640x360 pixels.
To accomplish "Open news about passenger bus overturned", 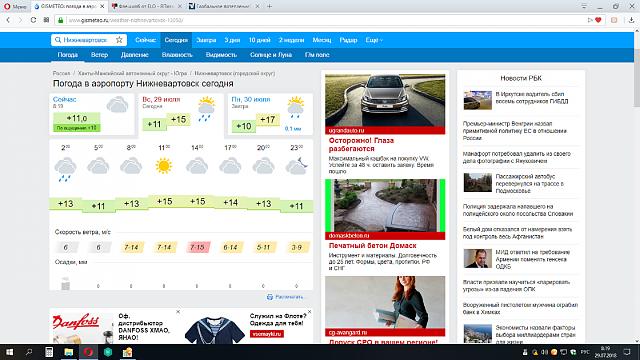I will pyautogui.click(x=529, y=183).
